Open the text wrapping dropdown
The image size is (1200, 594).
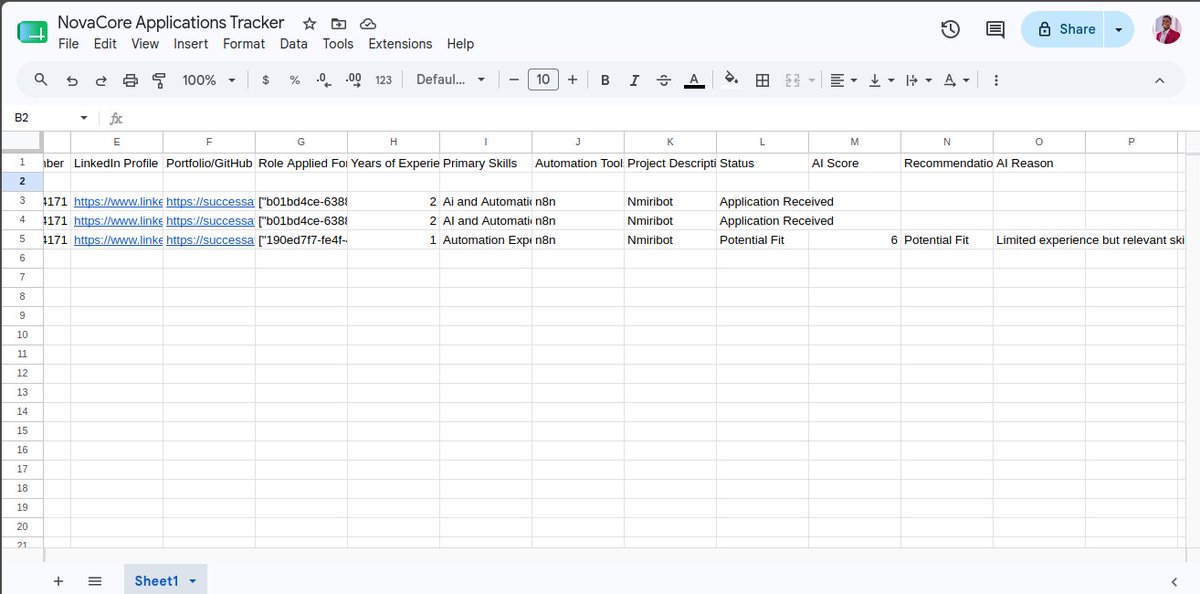pos(918,80)
